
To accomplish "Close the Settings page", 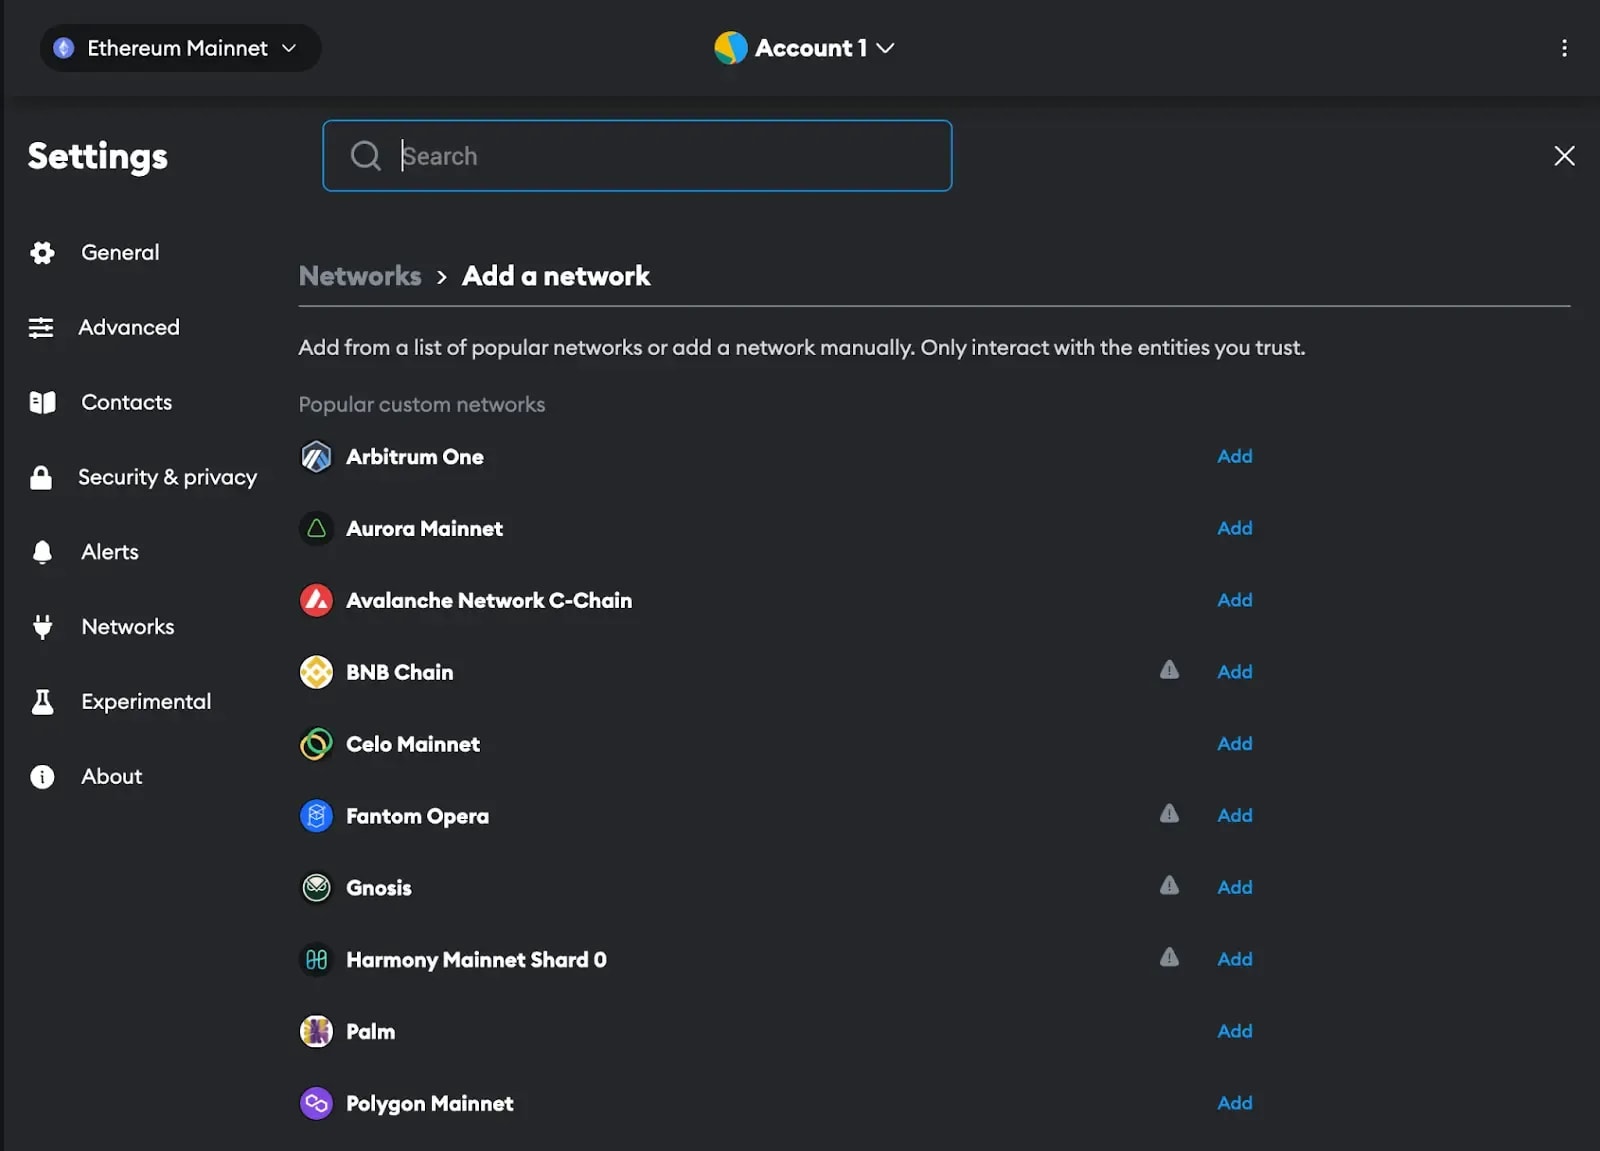I will click(x=1564, y=156).
